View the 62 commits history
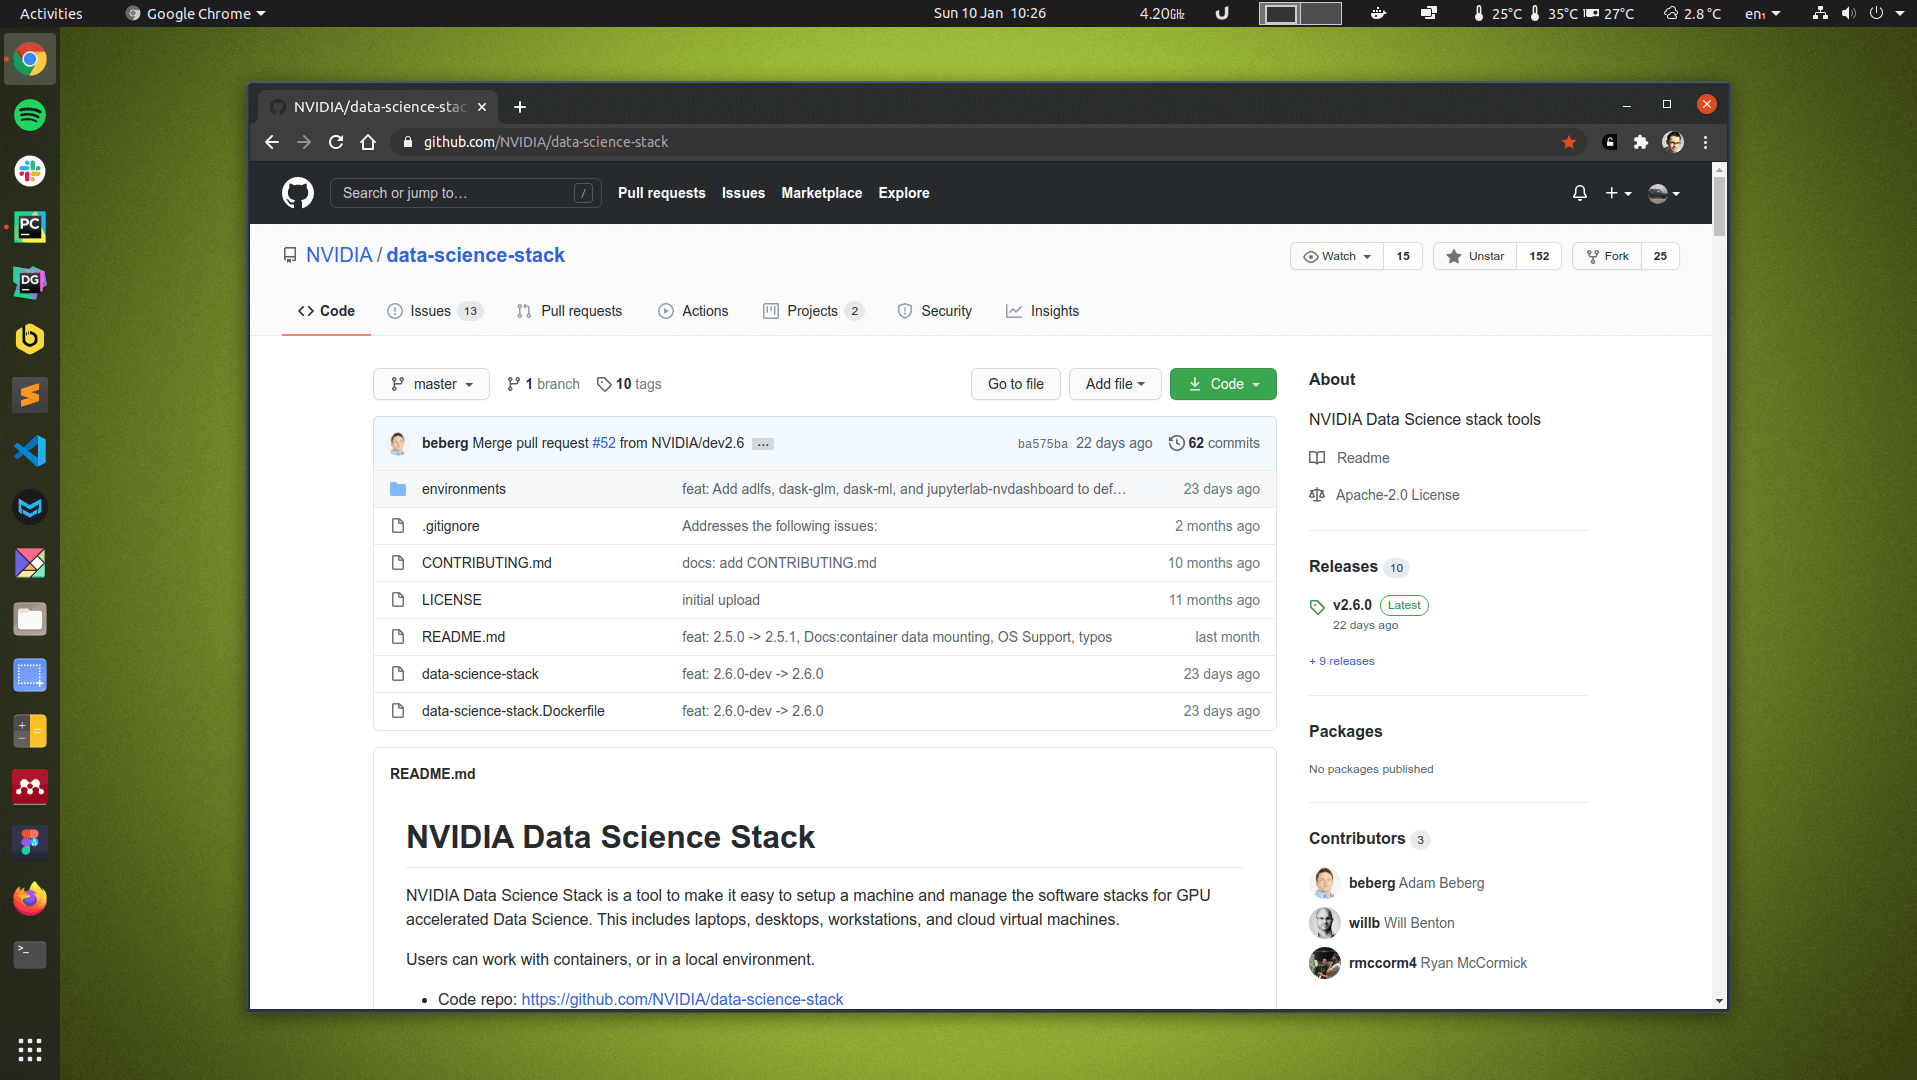This screenshot has height=1080, width=1917. [1214, 443]
